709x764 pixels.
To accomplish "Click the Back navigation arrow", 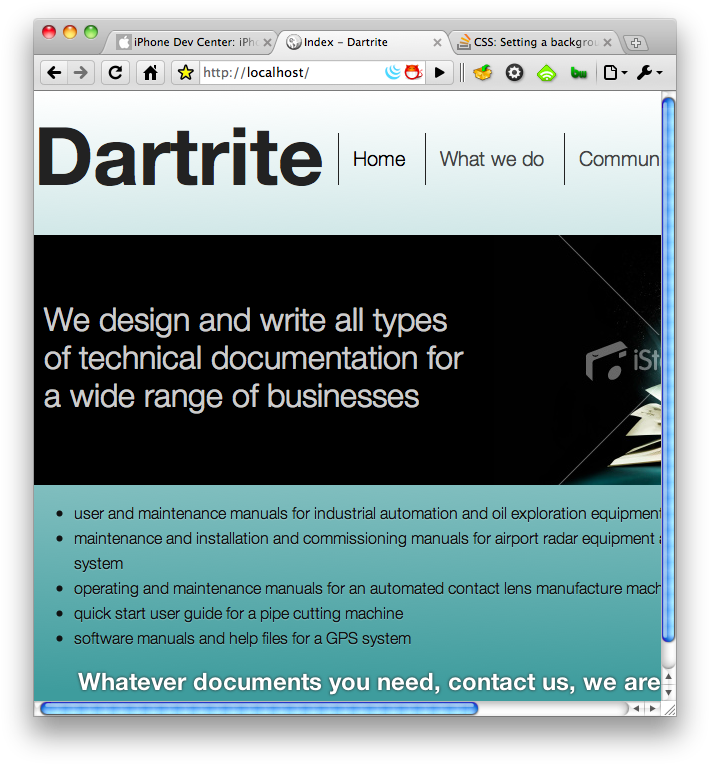I will tap(54, 72).
